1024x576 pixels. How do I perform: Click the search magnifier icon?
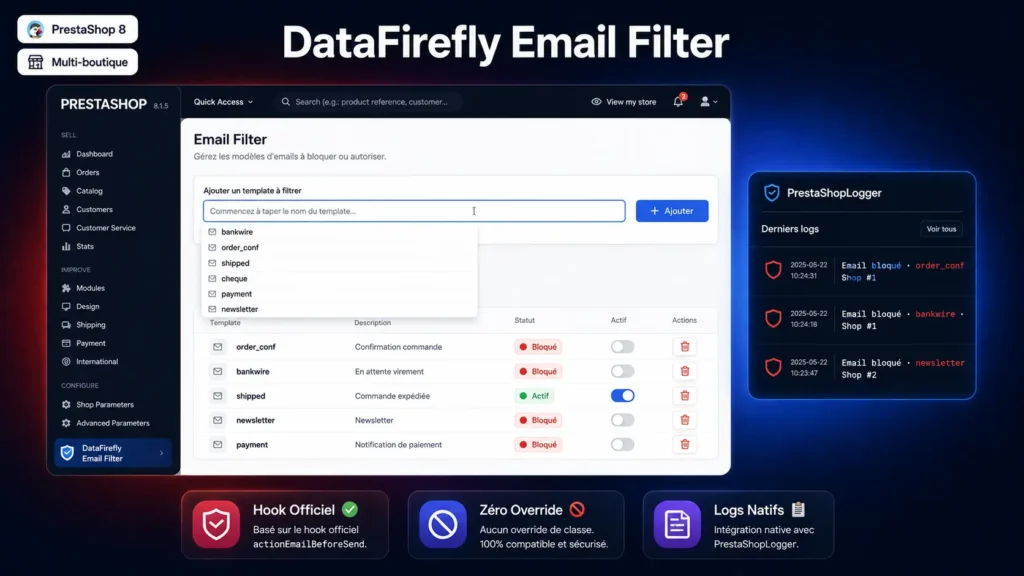click(285, 102)
